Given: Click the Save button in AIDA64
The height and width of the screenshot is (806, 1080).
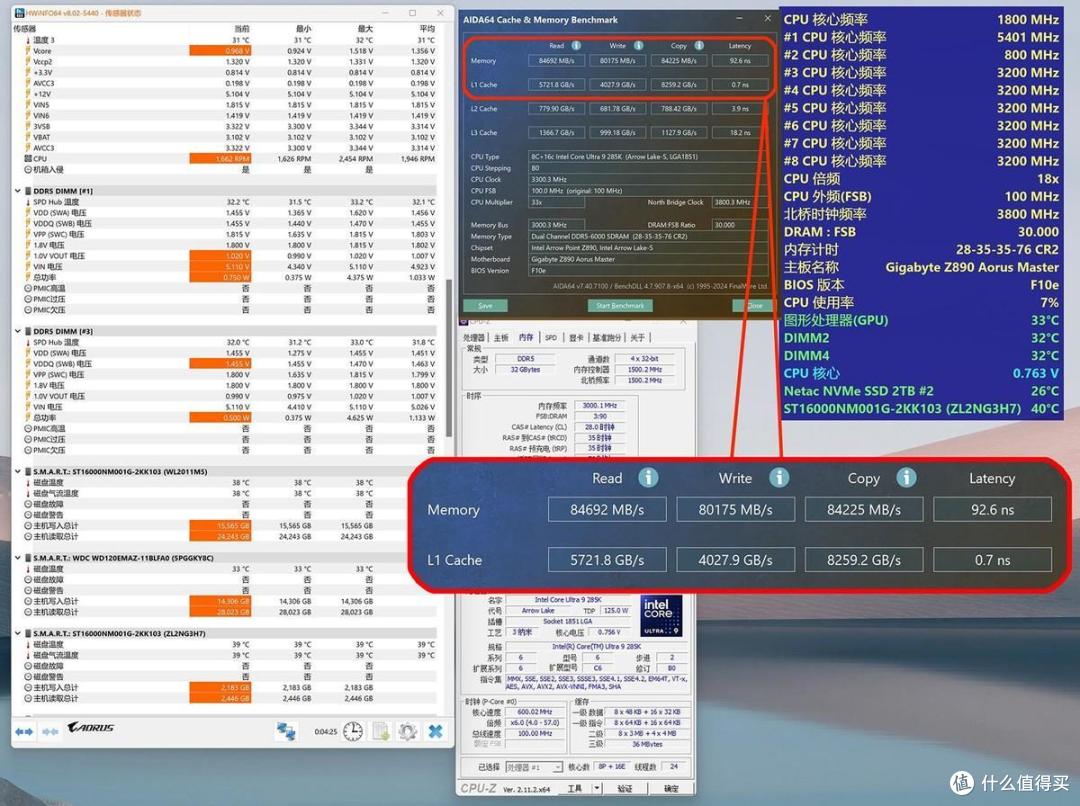Looking at the screenshot, I should [485, 305].
